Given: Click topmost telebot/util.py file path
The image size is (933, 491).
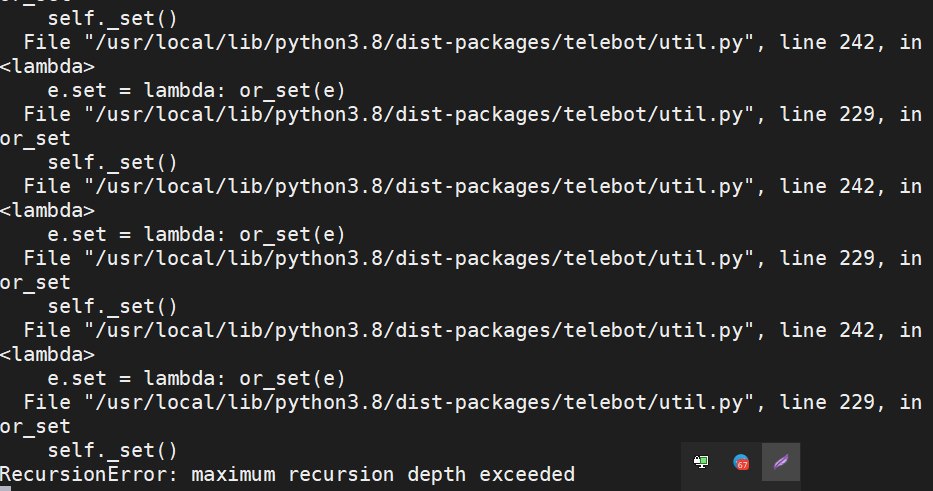Looking at the screenshot, I should [x=419, y=42].
